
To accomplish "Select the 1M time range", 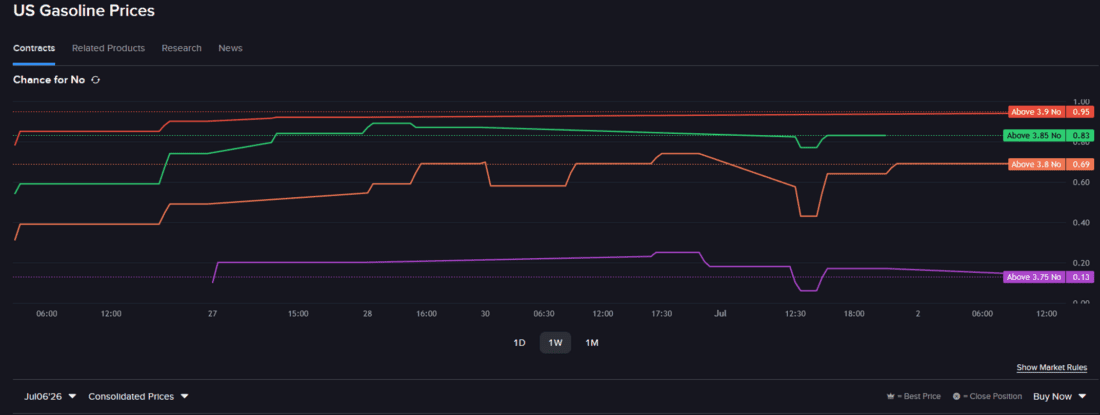I will pos(591,343).
